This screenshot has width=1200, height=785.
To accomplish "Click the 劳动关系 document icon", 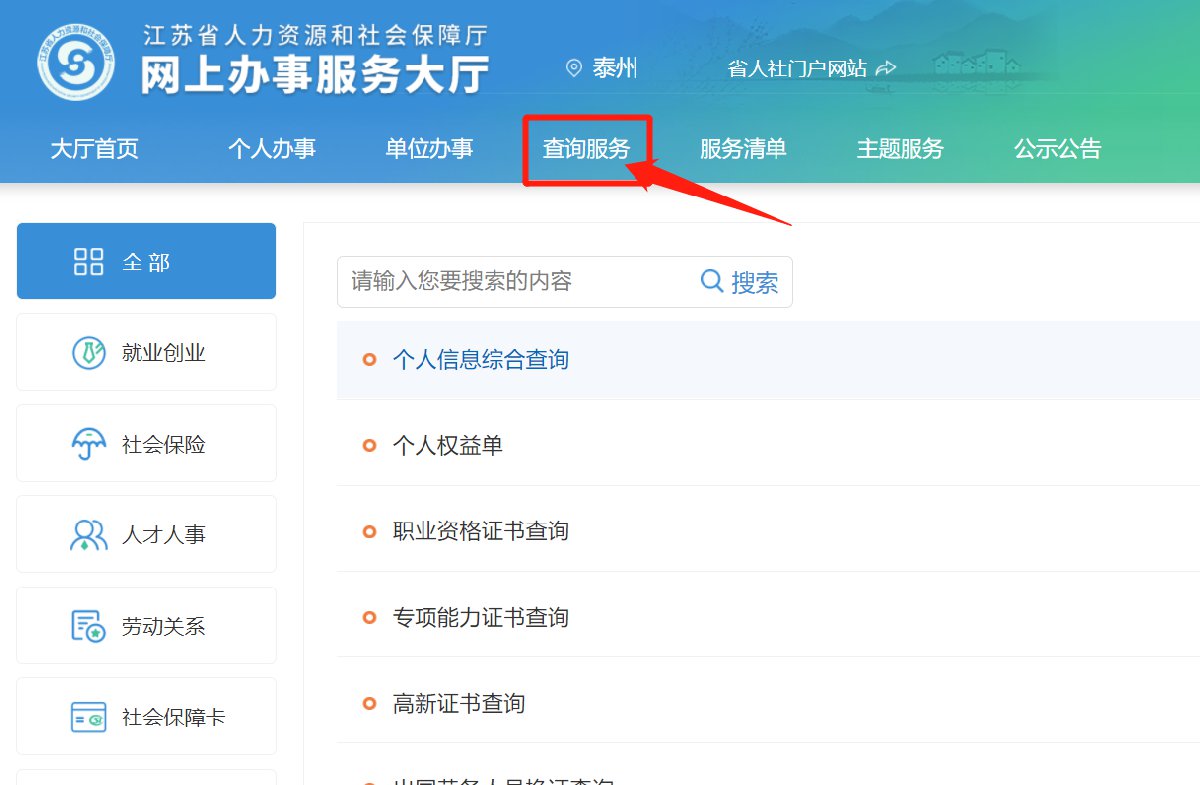I will point(89,626).
